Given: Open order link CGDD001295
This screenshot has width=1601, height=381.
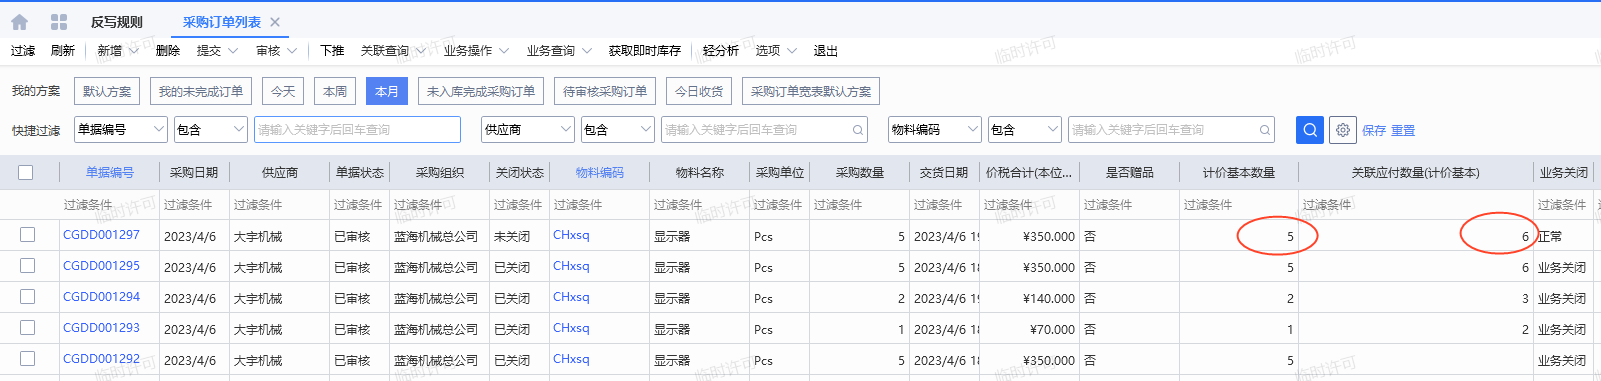Looking at the screenshot, I should click(x=101, y=266).
